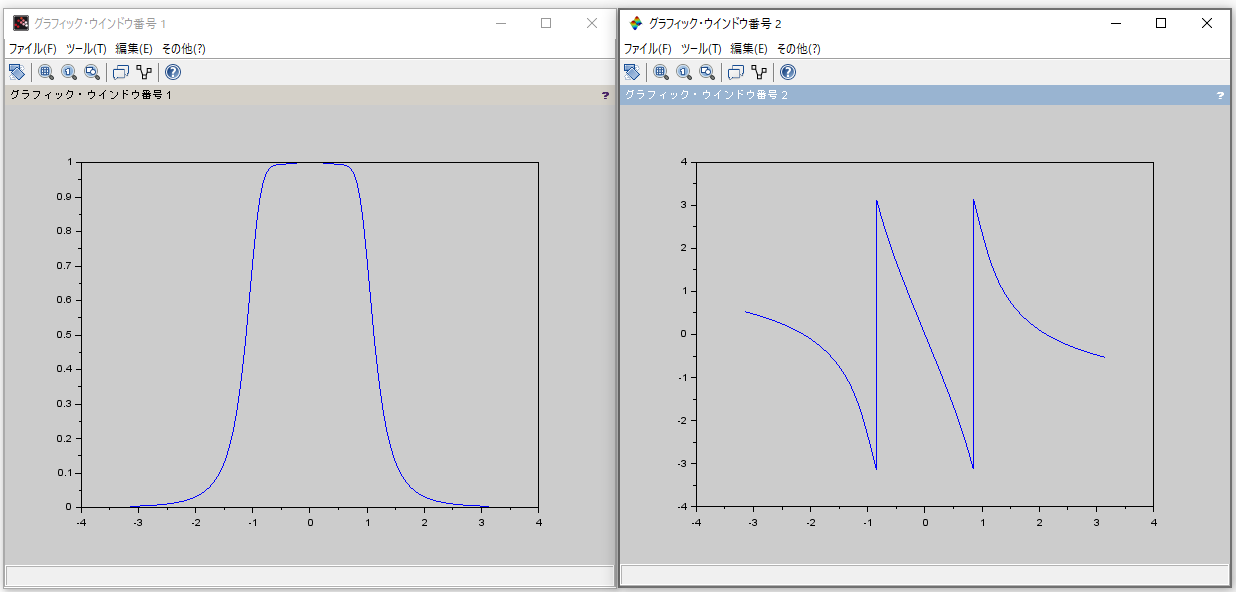1236x592 pixels.
Task: Click x-axis label -3 in window 1 plot
Action: 137,522
